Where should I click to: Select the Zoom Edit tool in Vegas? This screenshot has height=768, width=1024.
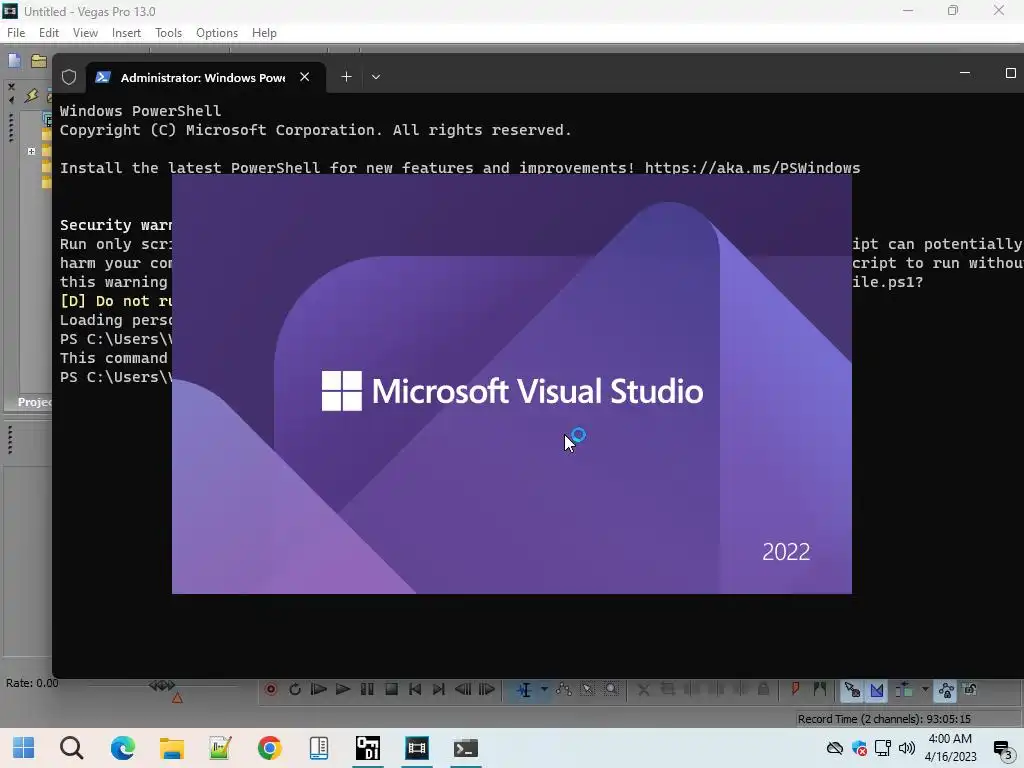click(611, 689)
